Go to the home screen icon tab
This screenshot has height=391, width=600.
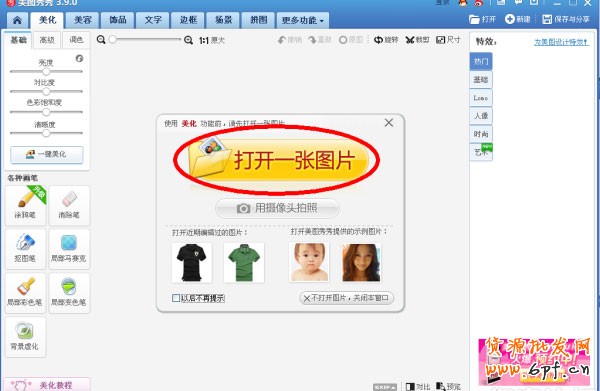coord(17,20)
